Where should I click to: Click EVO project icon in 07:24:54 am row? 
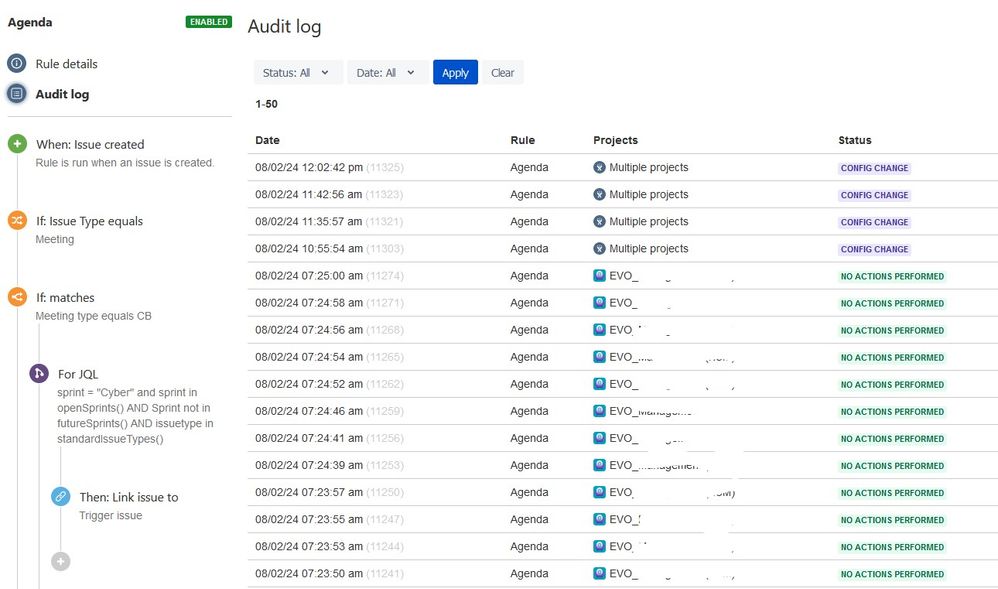pos(599,357)
